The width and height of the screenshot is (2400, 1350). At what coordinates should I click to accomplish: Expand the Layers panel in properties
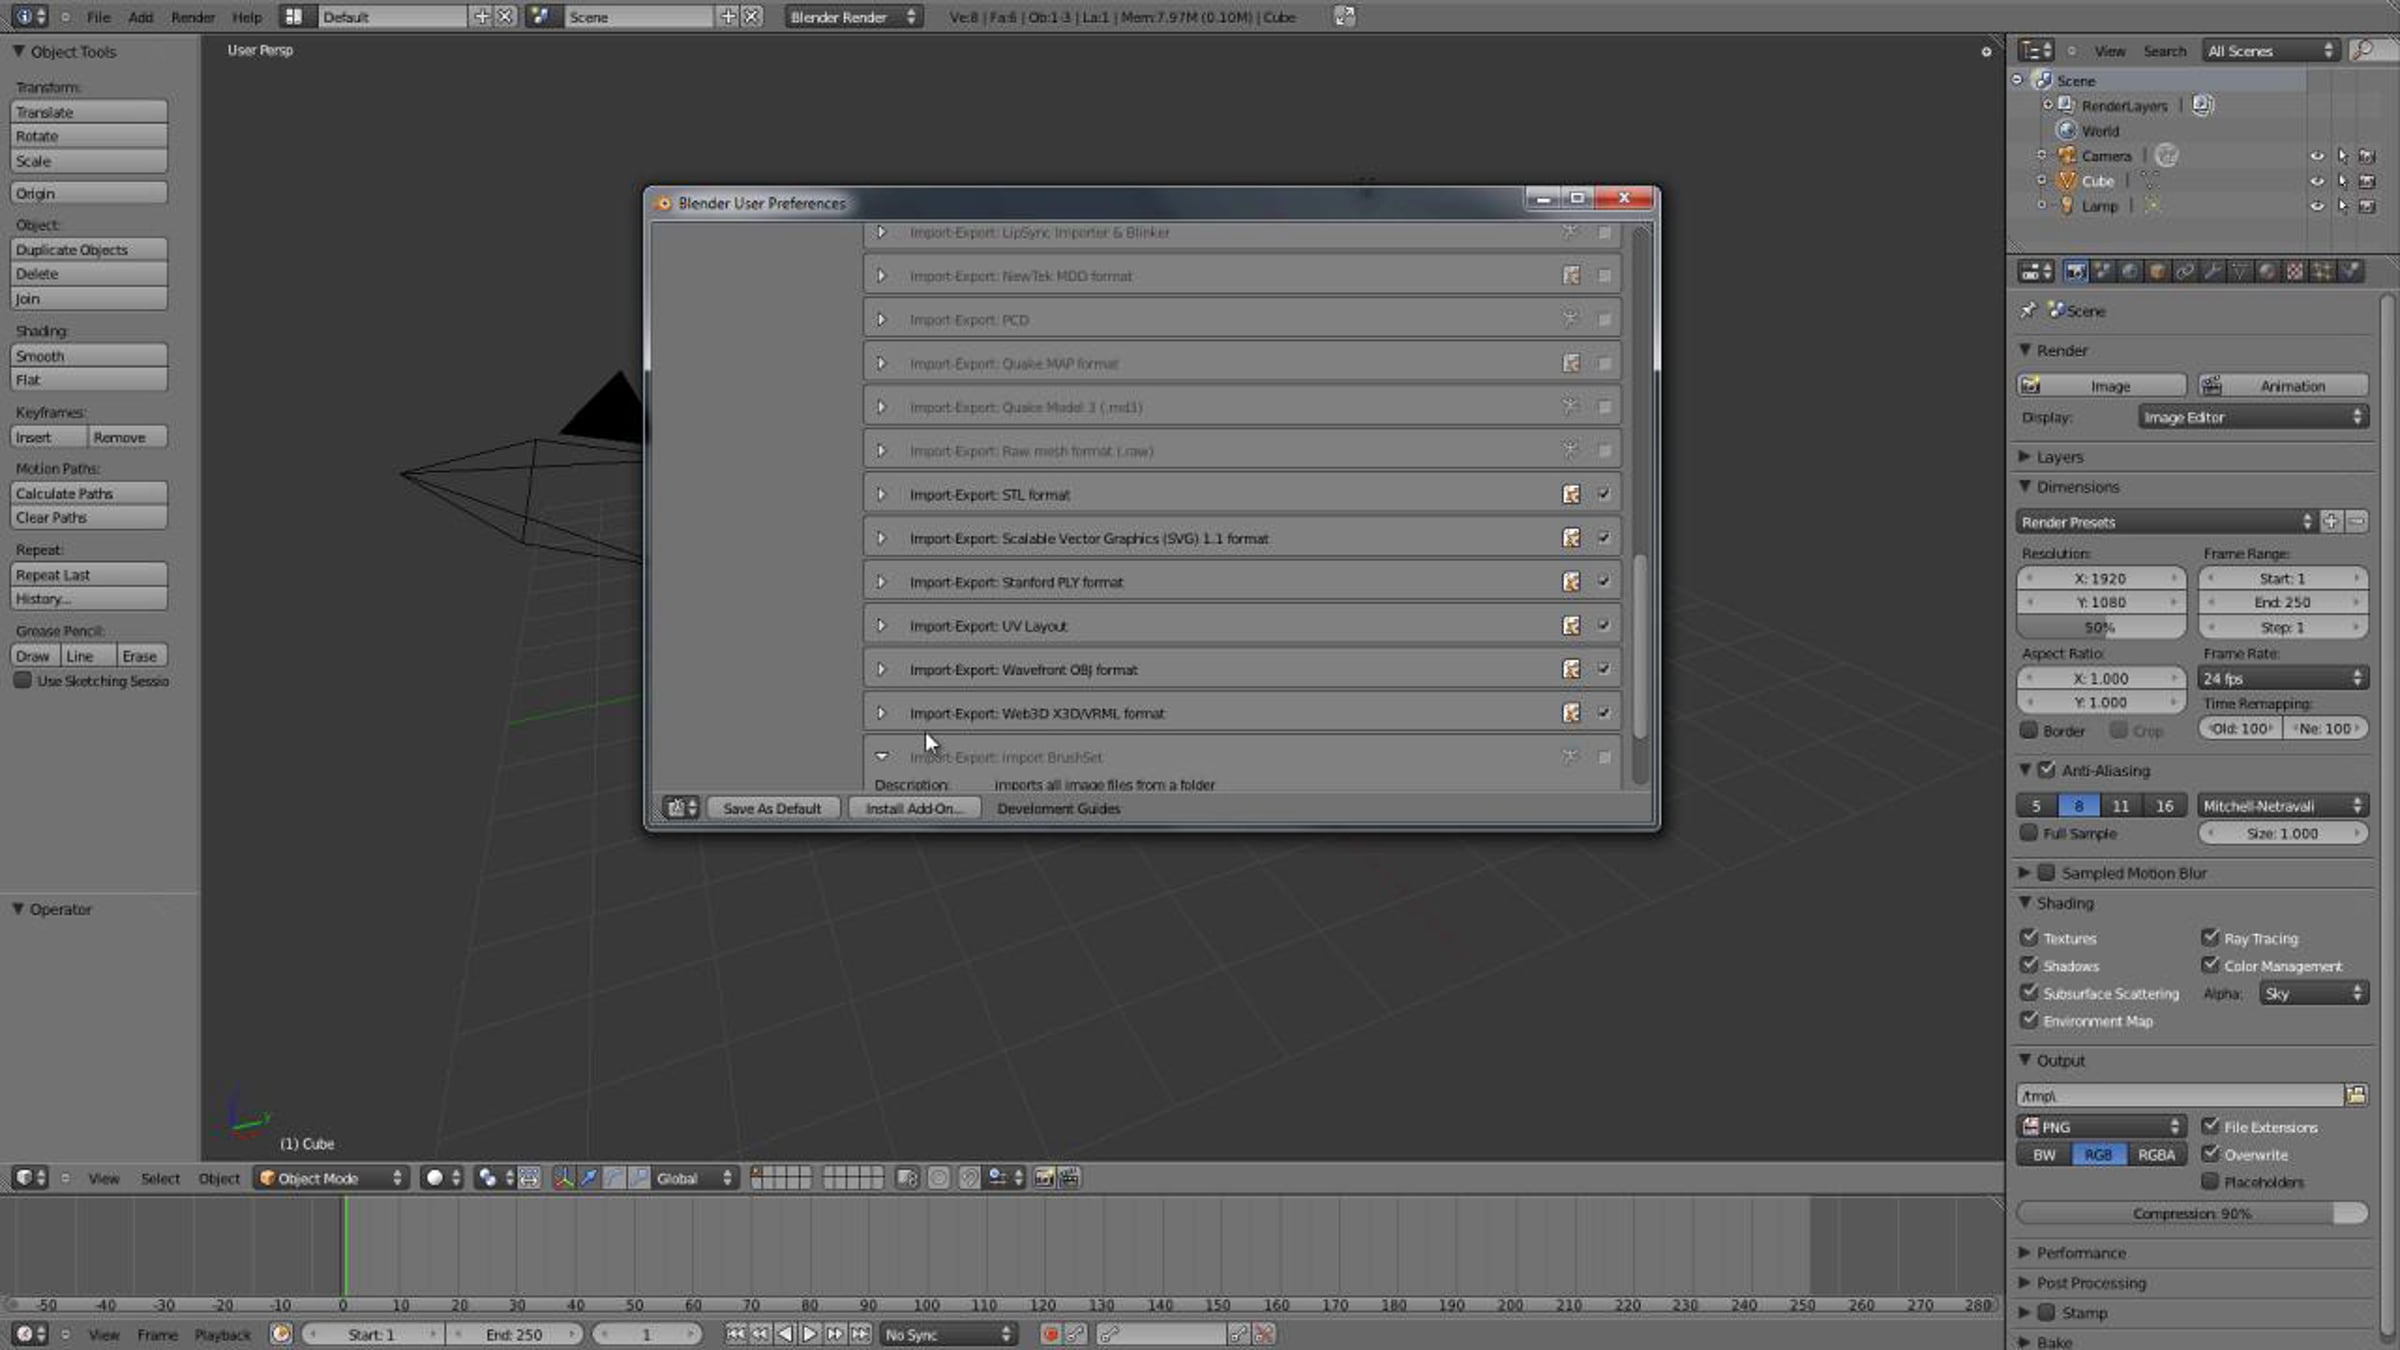[x=2025, y=457]
